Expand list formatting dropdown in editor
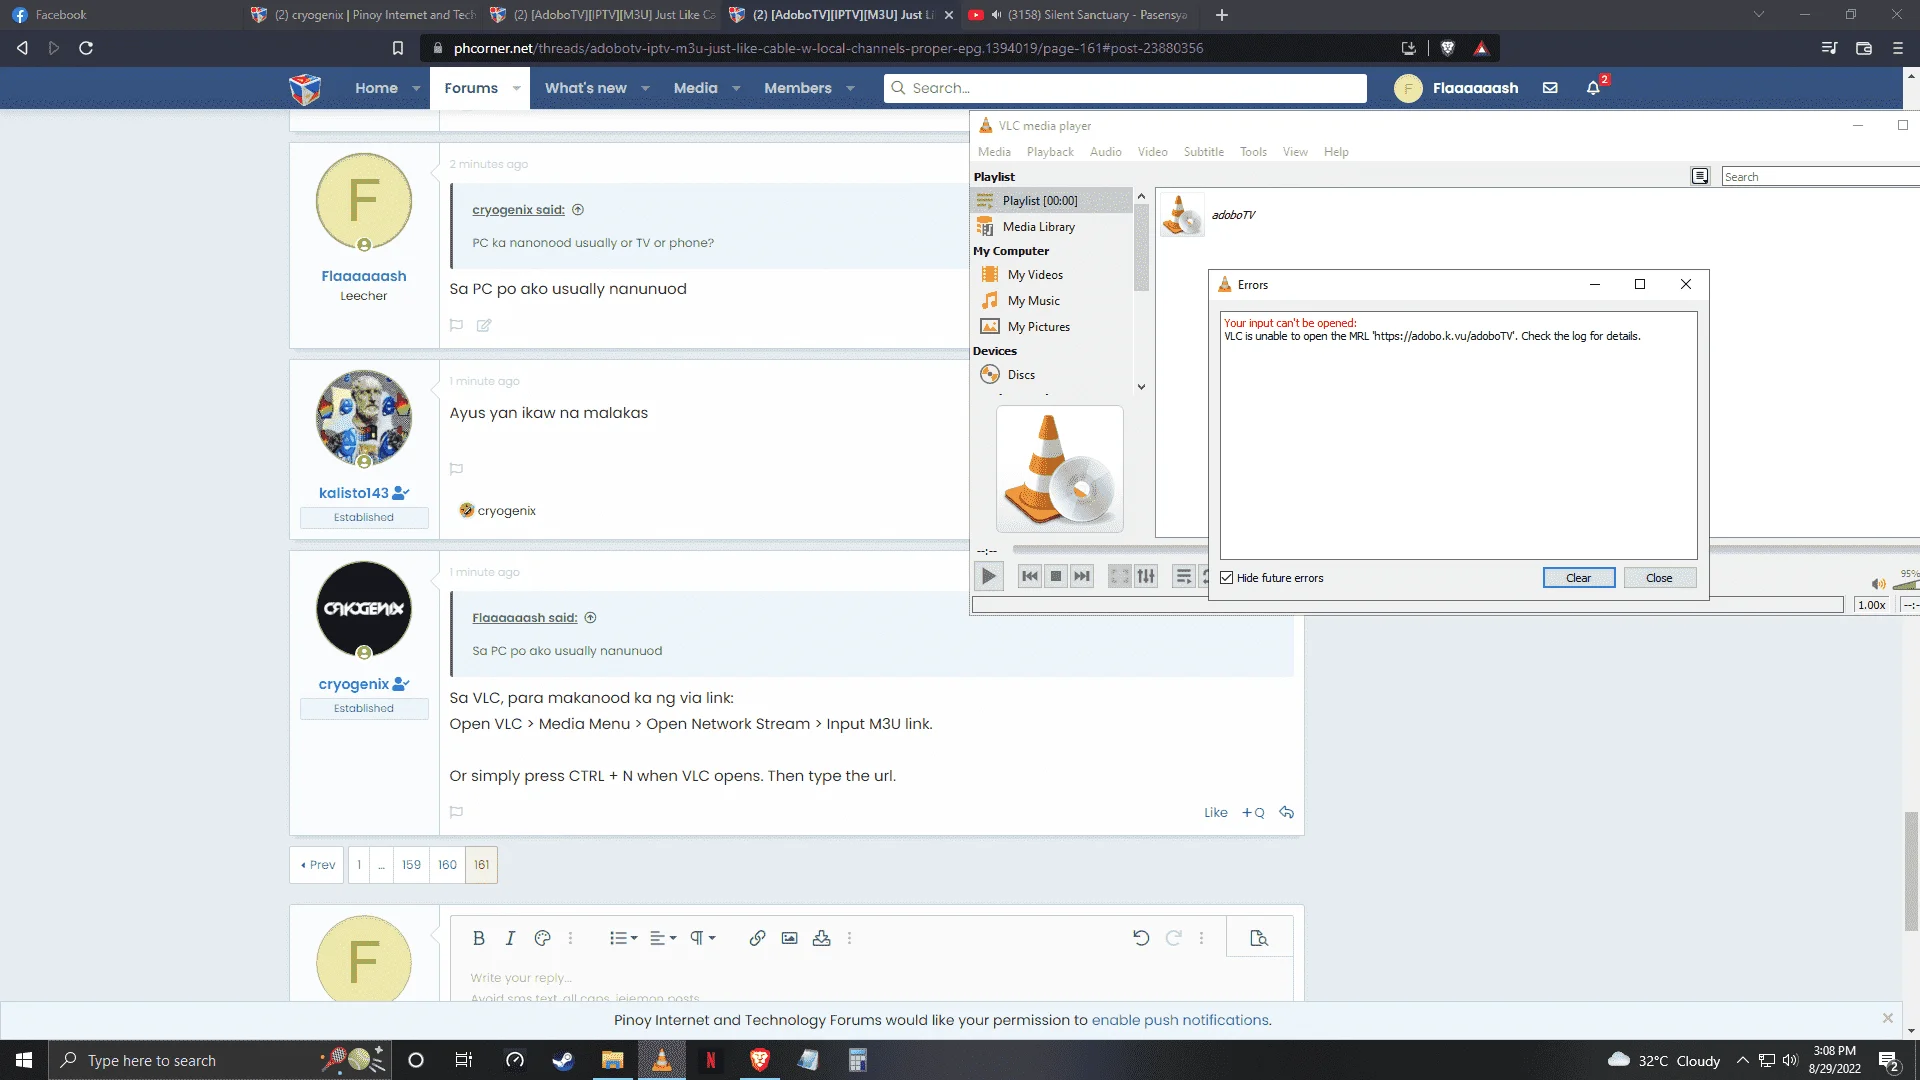The image size is (1920, 1080). point(623,938)
